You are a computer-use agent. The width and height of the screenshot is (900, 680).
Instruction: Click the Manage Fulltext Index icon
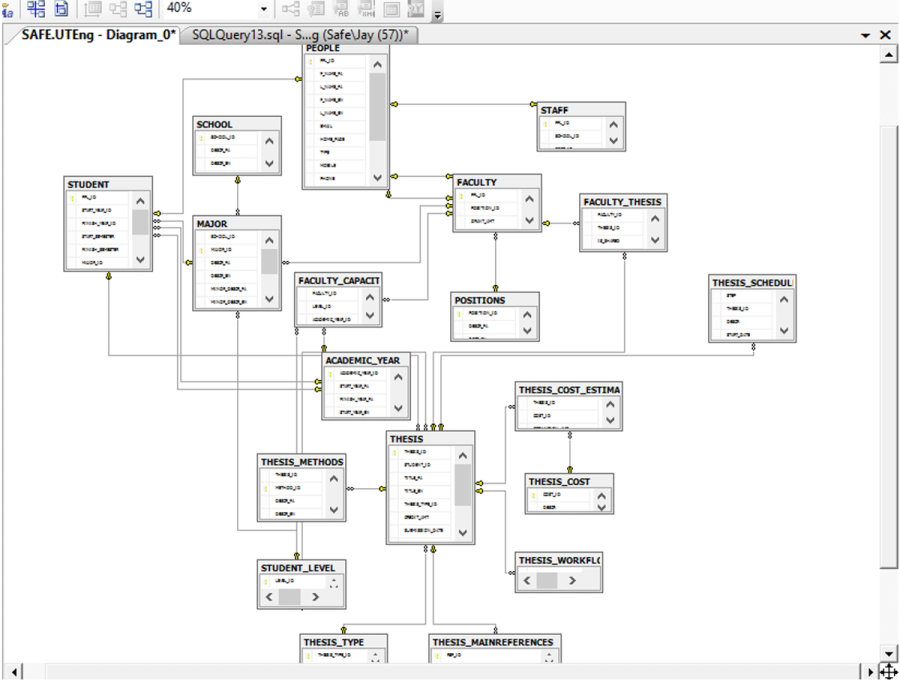(341, 8)
